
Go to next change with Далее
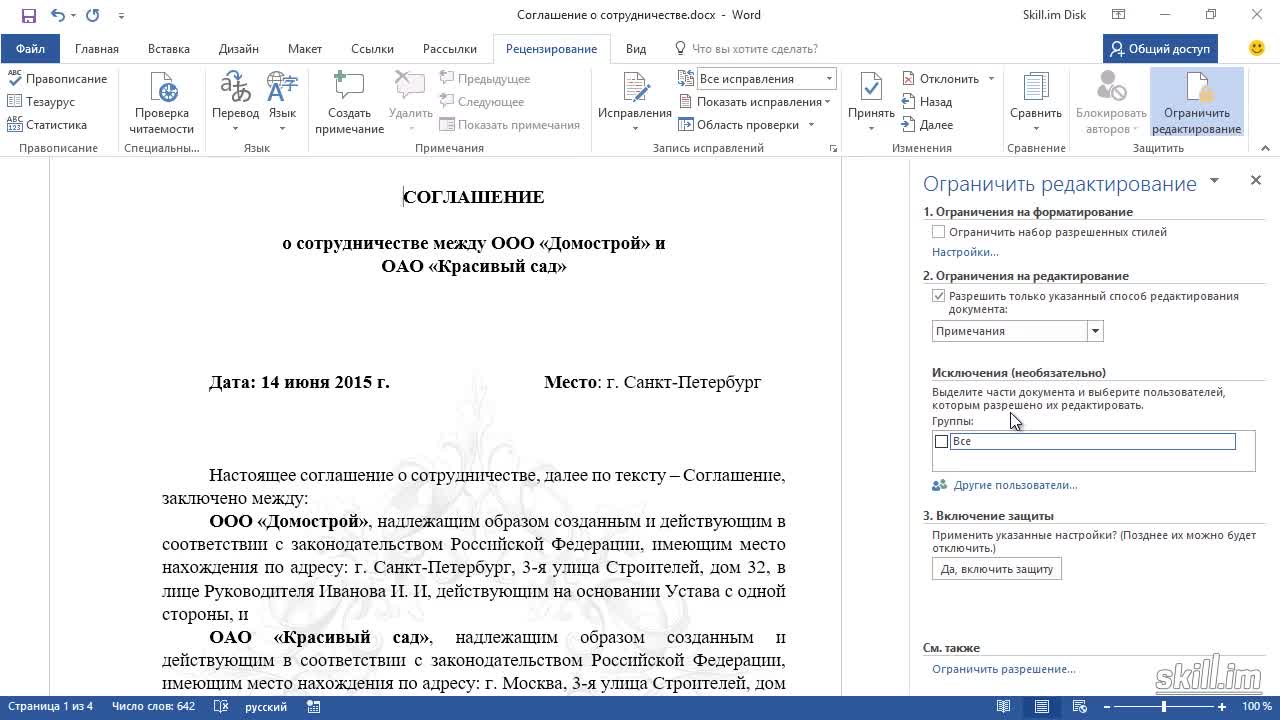(x=927, y=125)
